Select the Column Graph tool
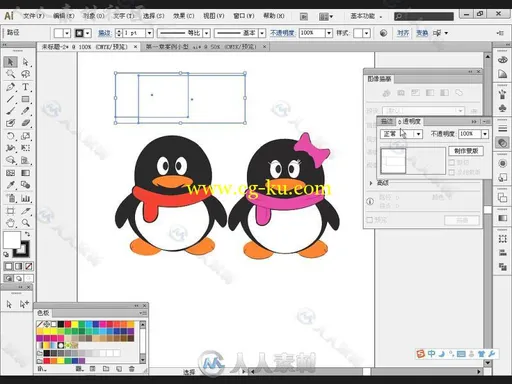This screenshot has width=512, height=384. pos(25,198)
